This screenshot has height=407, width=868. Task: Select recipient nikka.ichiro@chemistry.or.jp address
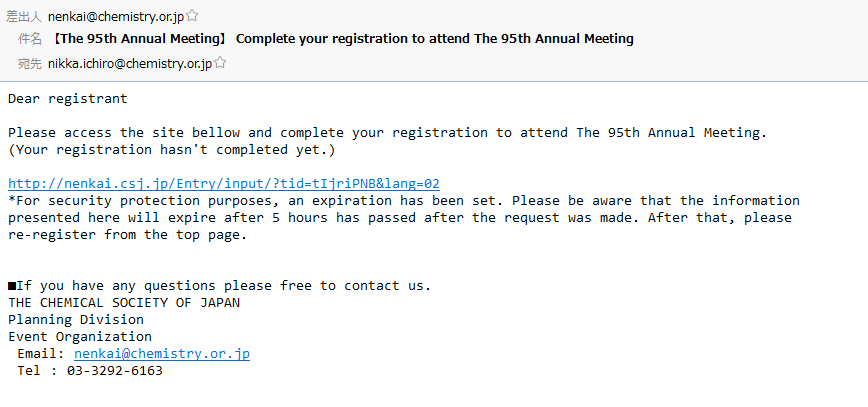(130, 64)
